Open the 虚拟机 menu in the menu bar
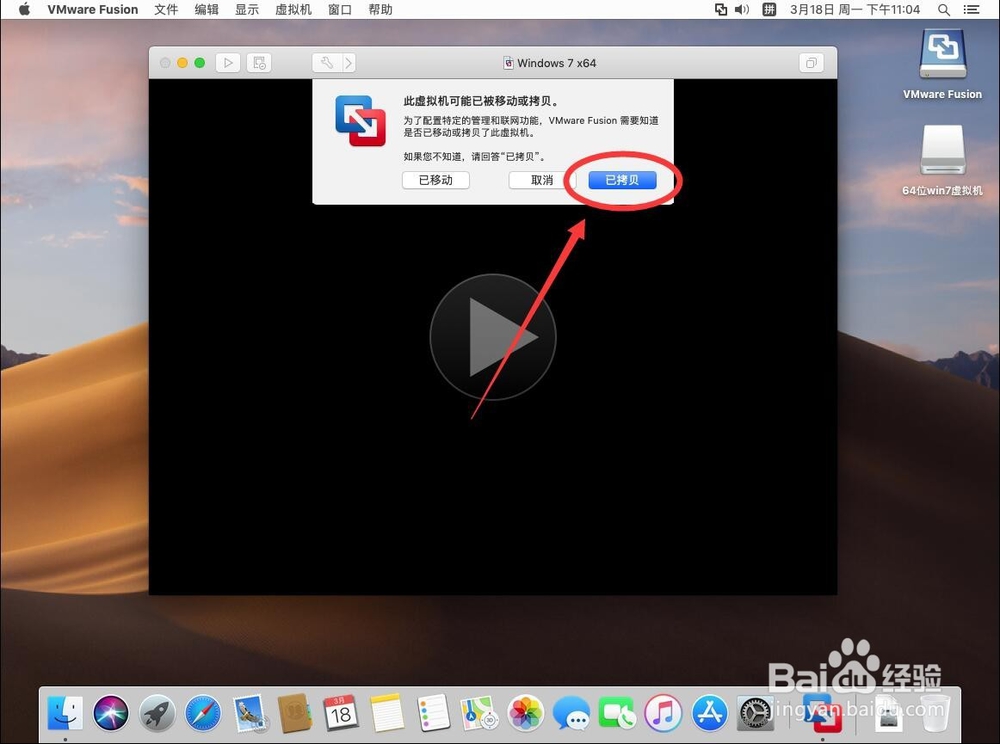 coord(293,9)
